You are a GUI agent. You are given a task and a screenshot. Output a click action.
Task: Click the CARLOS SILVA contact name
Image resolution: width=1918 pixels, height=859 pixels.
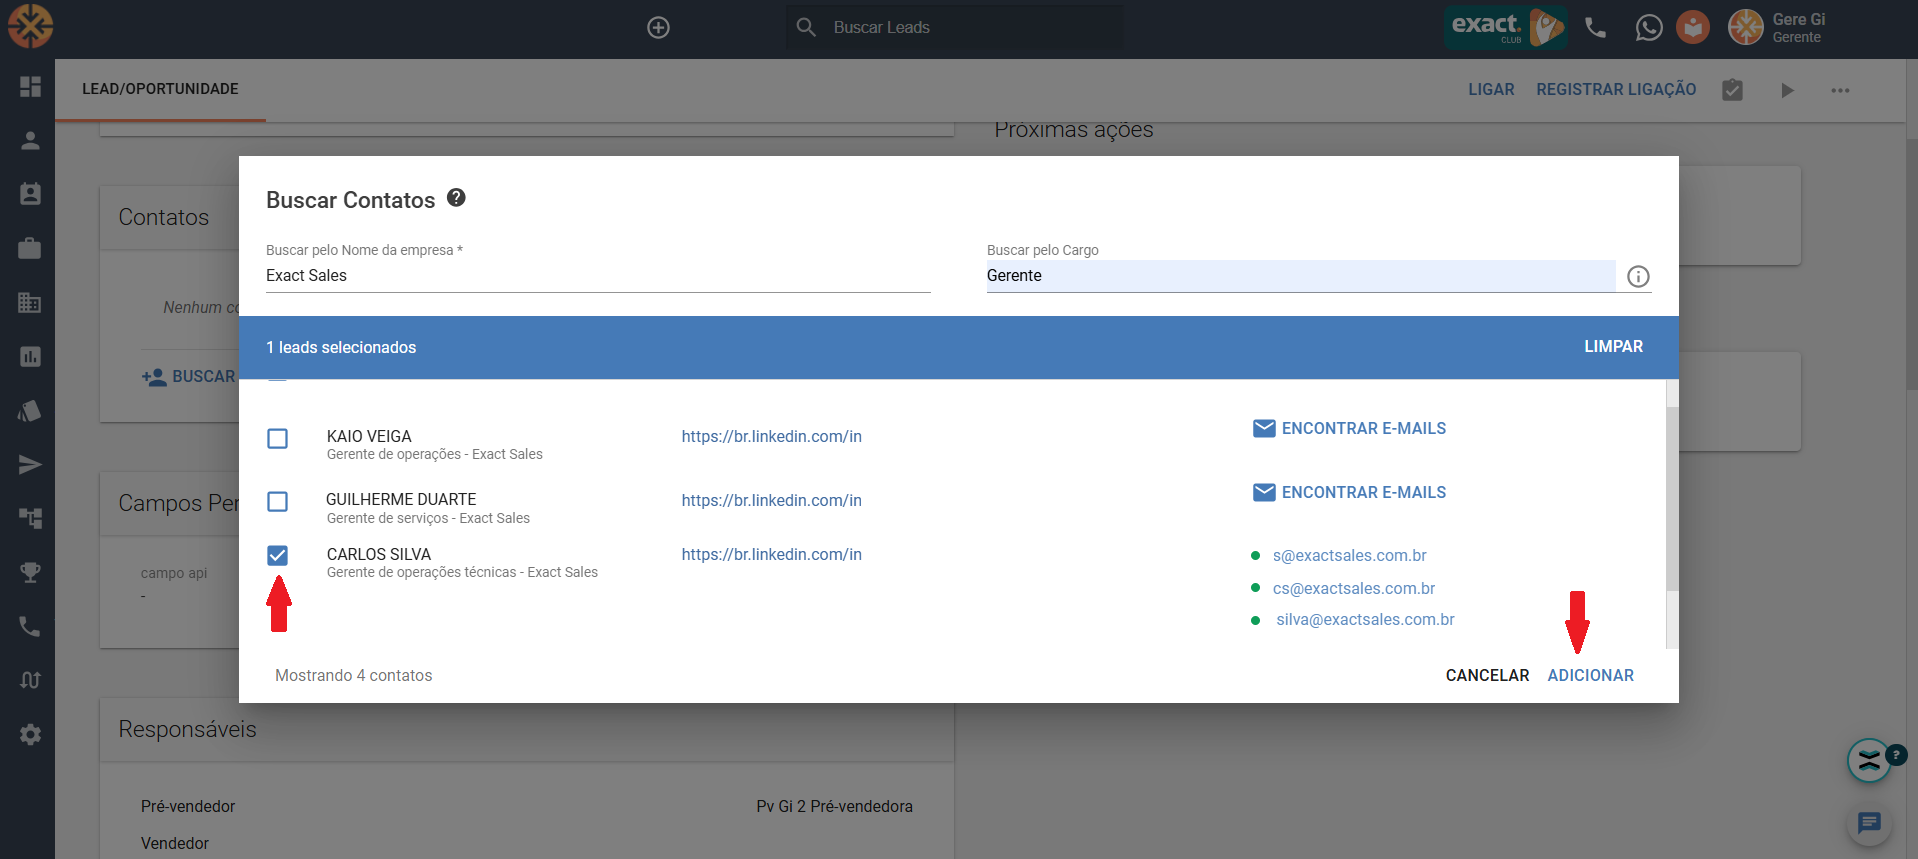click(x=379, y=554)
